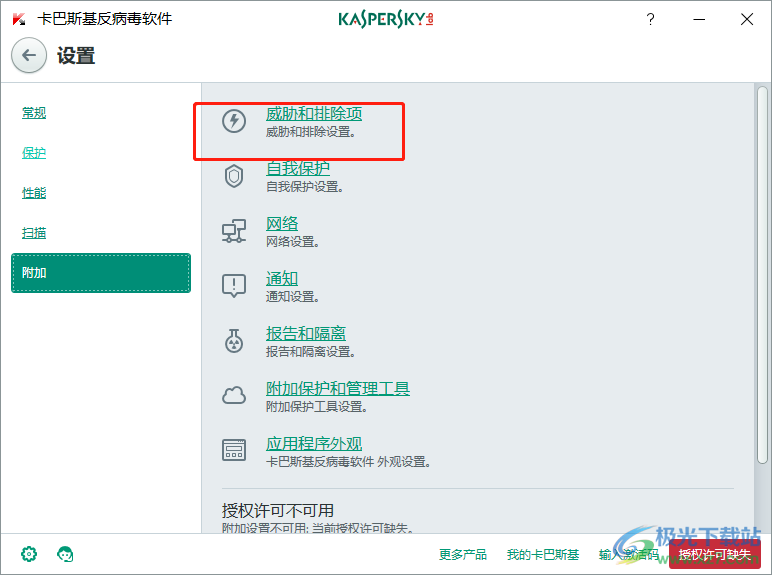772x575 pixels.
Task: Minimize the Kaspersky window
Action: click(699, 19)
